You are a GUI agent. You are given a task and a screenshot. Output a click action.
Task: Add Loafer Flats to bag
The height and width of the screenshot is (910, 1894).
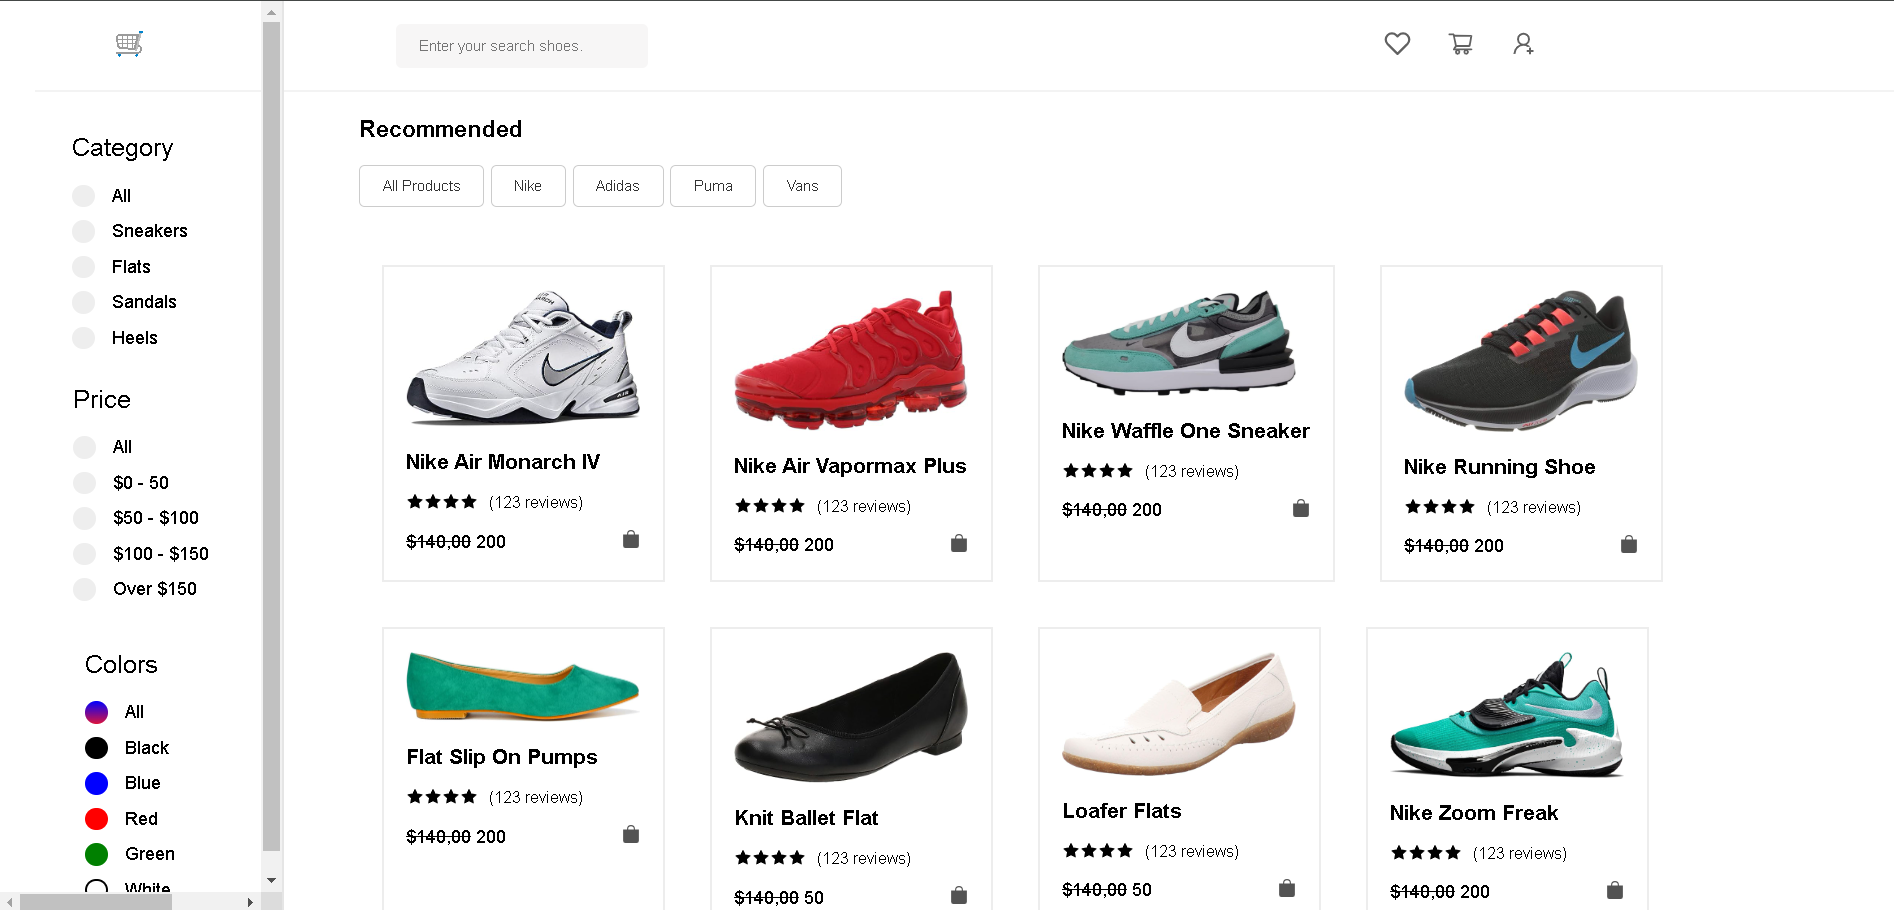(1287, 888)
